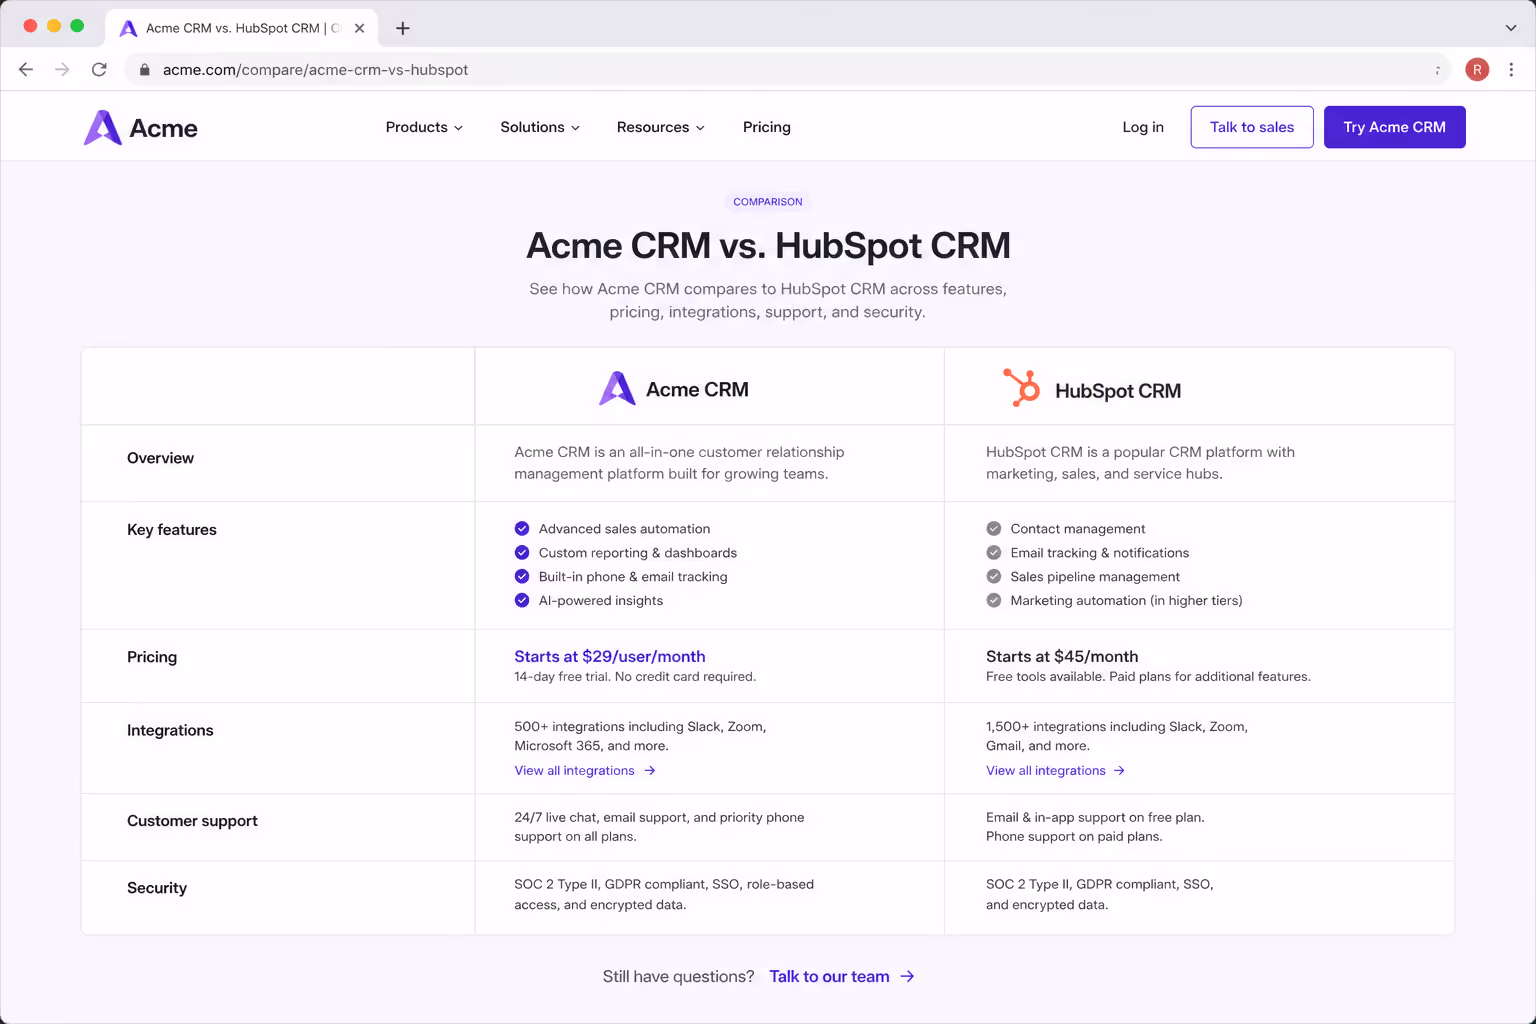Click check icon beside Sales pipeline management
Screen dimensions: 1536x1024
[x=994, y=576]
